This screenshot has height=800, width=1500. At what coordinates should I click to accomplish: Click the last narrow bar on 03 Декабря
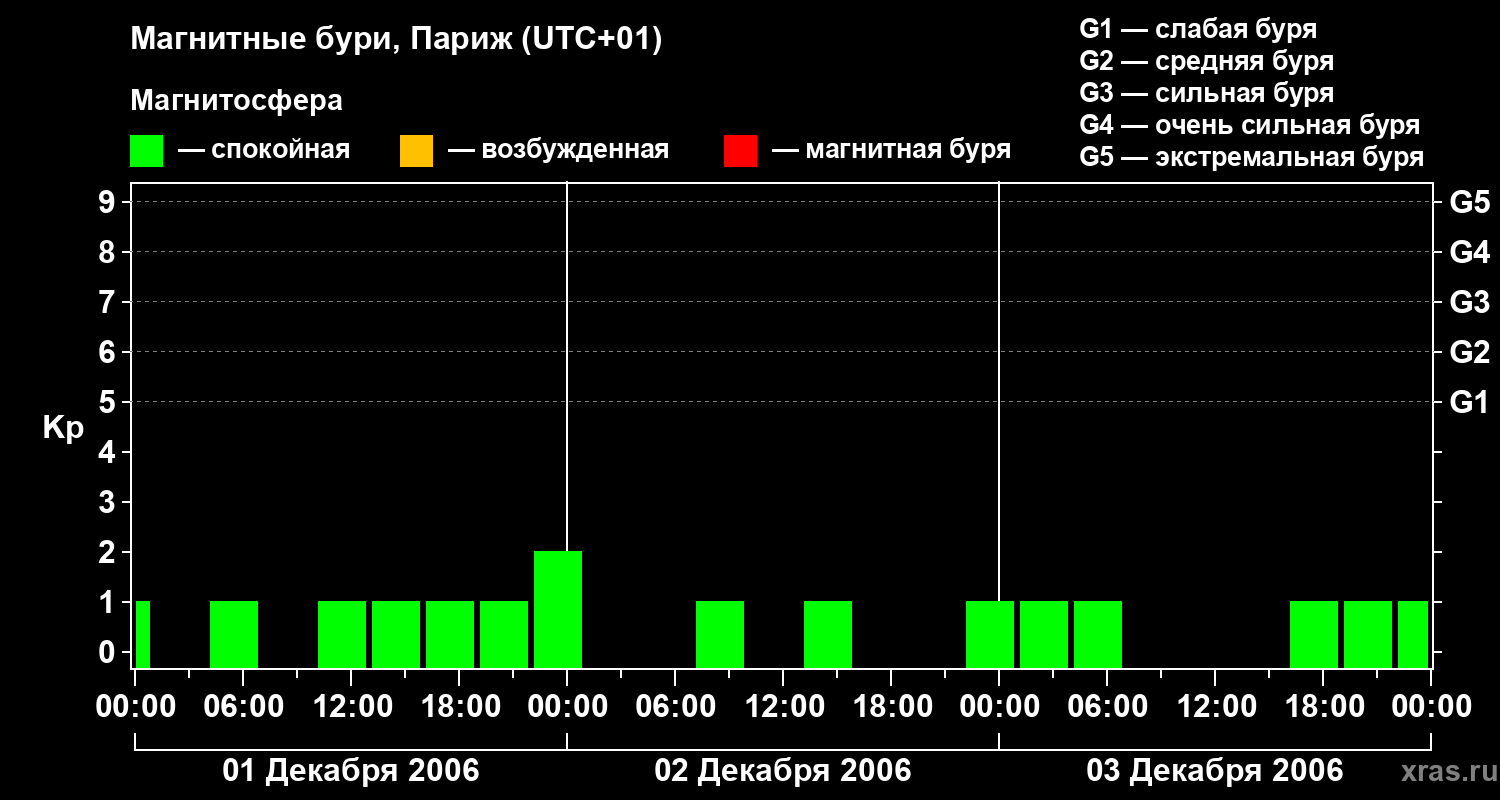[1413, 634]
